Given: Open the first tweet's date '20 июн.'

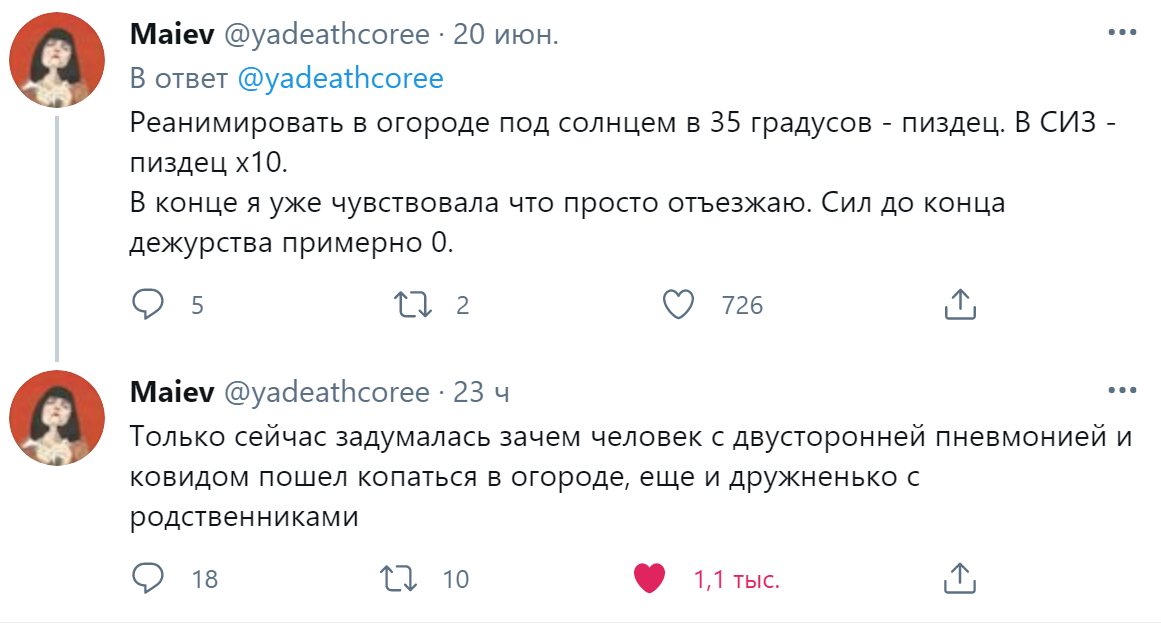Looking at the screenshot, I should coord(506,35).
